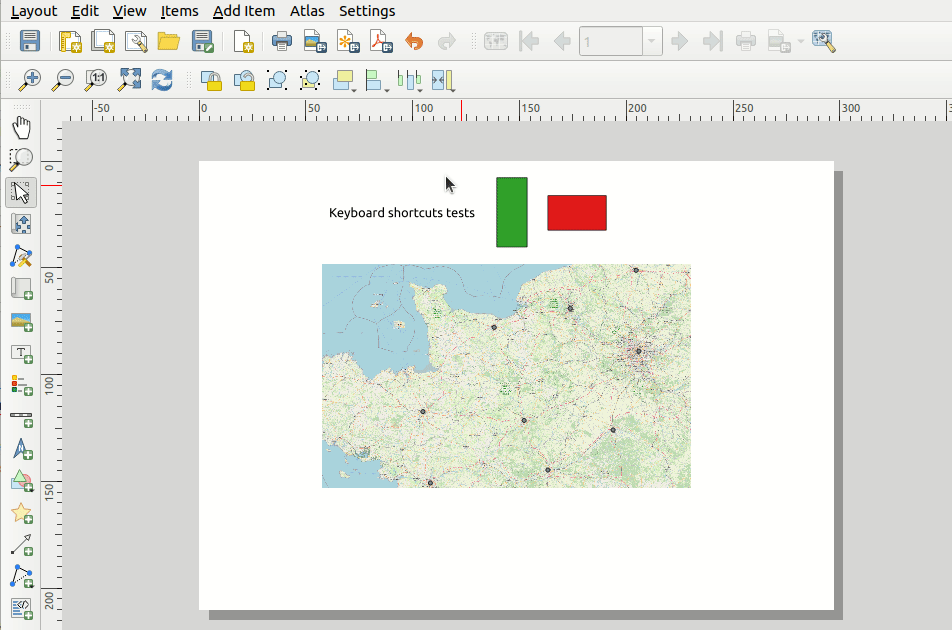The image size is (952, 630).
Task: Toggle the Select/Move Item tool
Action: (21, 192)
